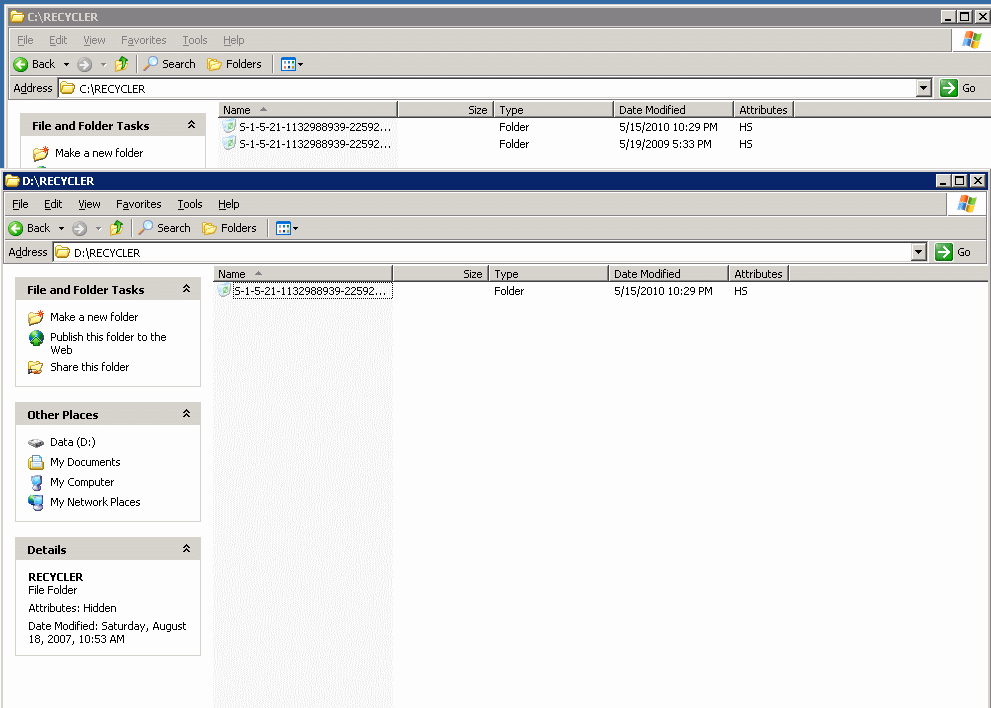
Task: Open the Tools menu in D:\RECYCLER window
Action: [189, 203]
